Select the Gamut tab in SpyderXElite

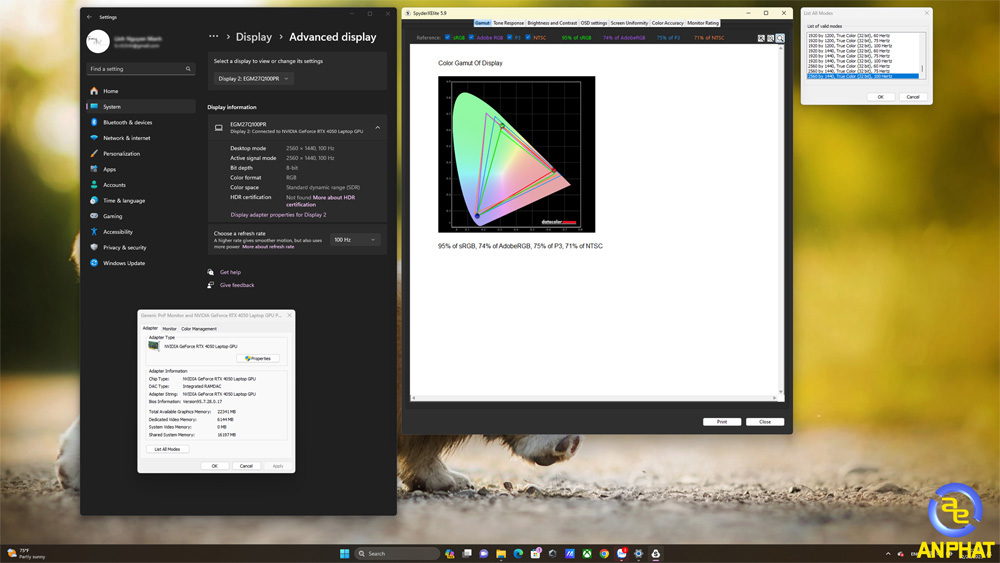coord(482,23)
